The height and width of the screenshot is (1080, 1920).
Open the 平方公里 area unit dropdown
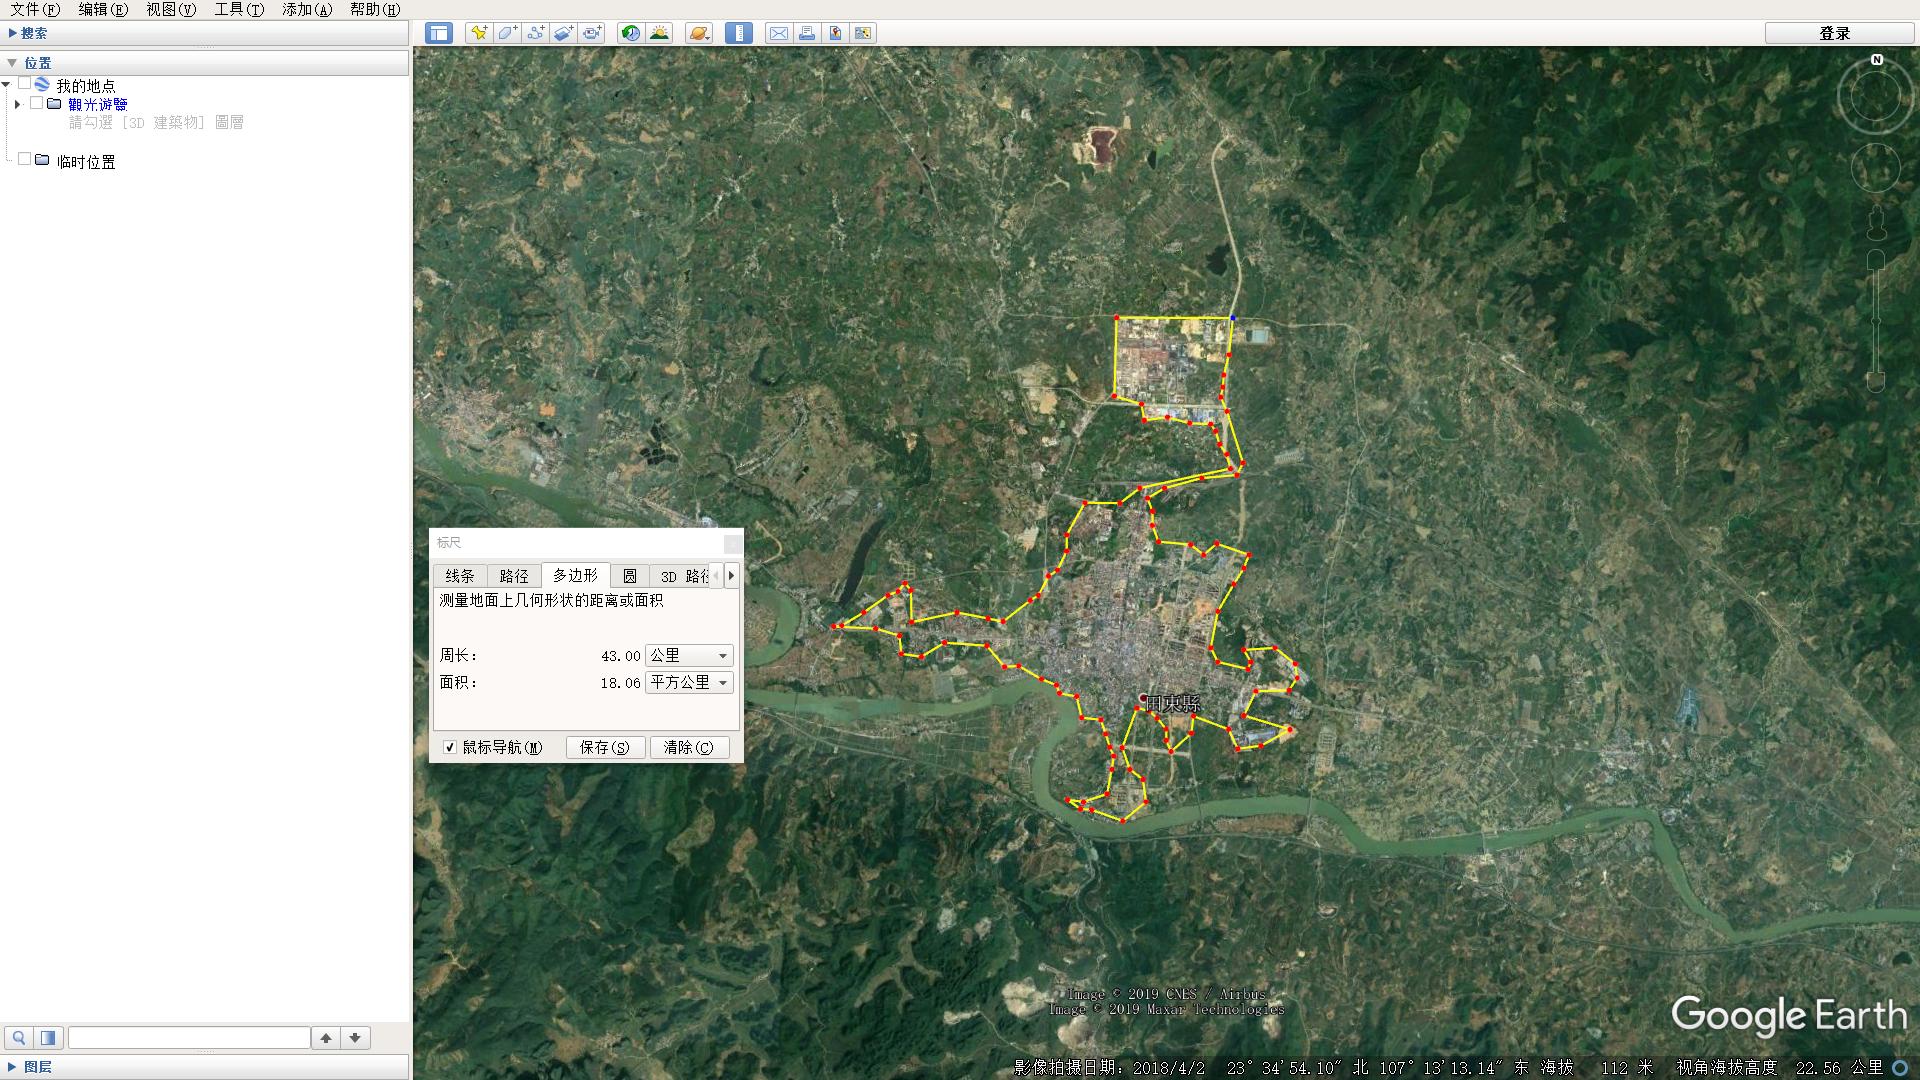[689, 683]
